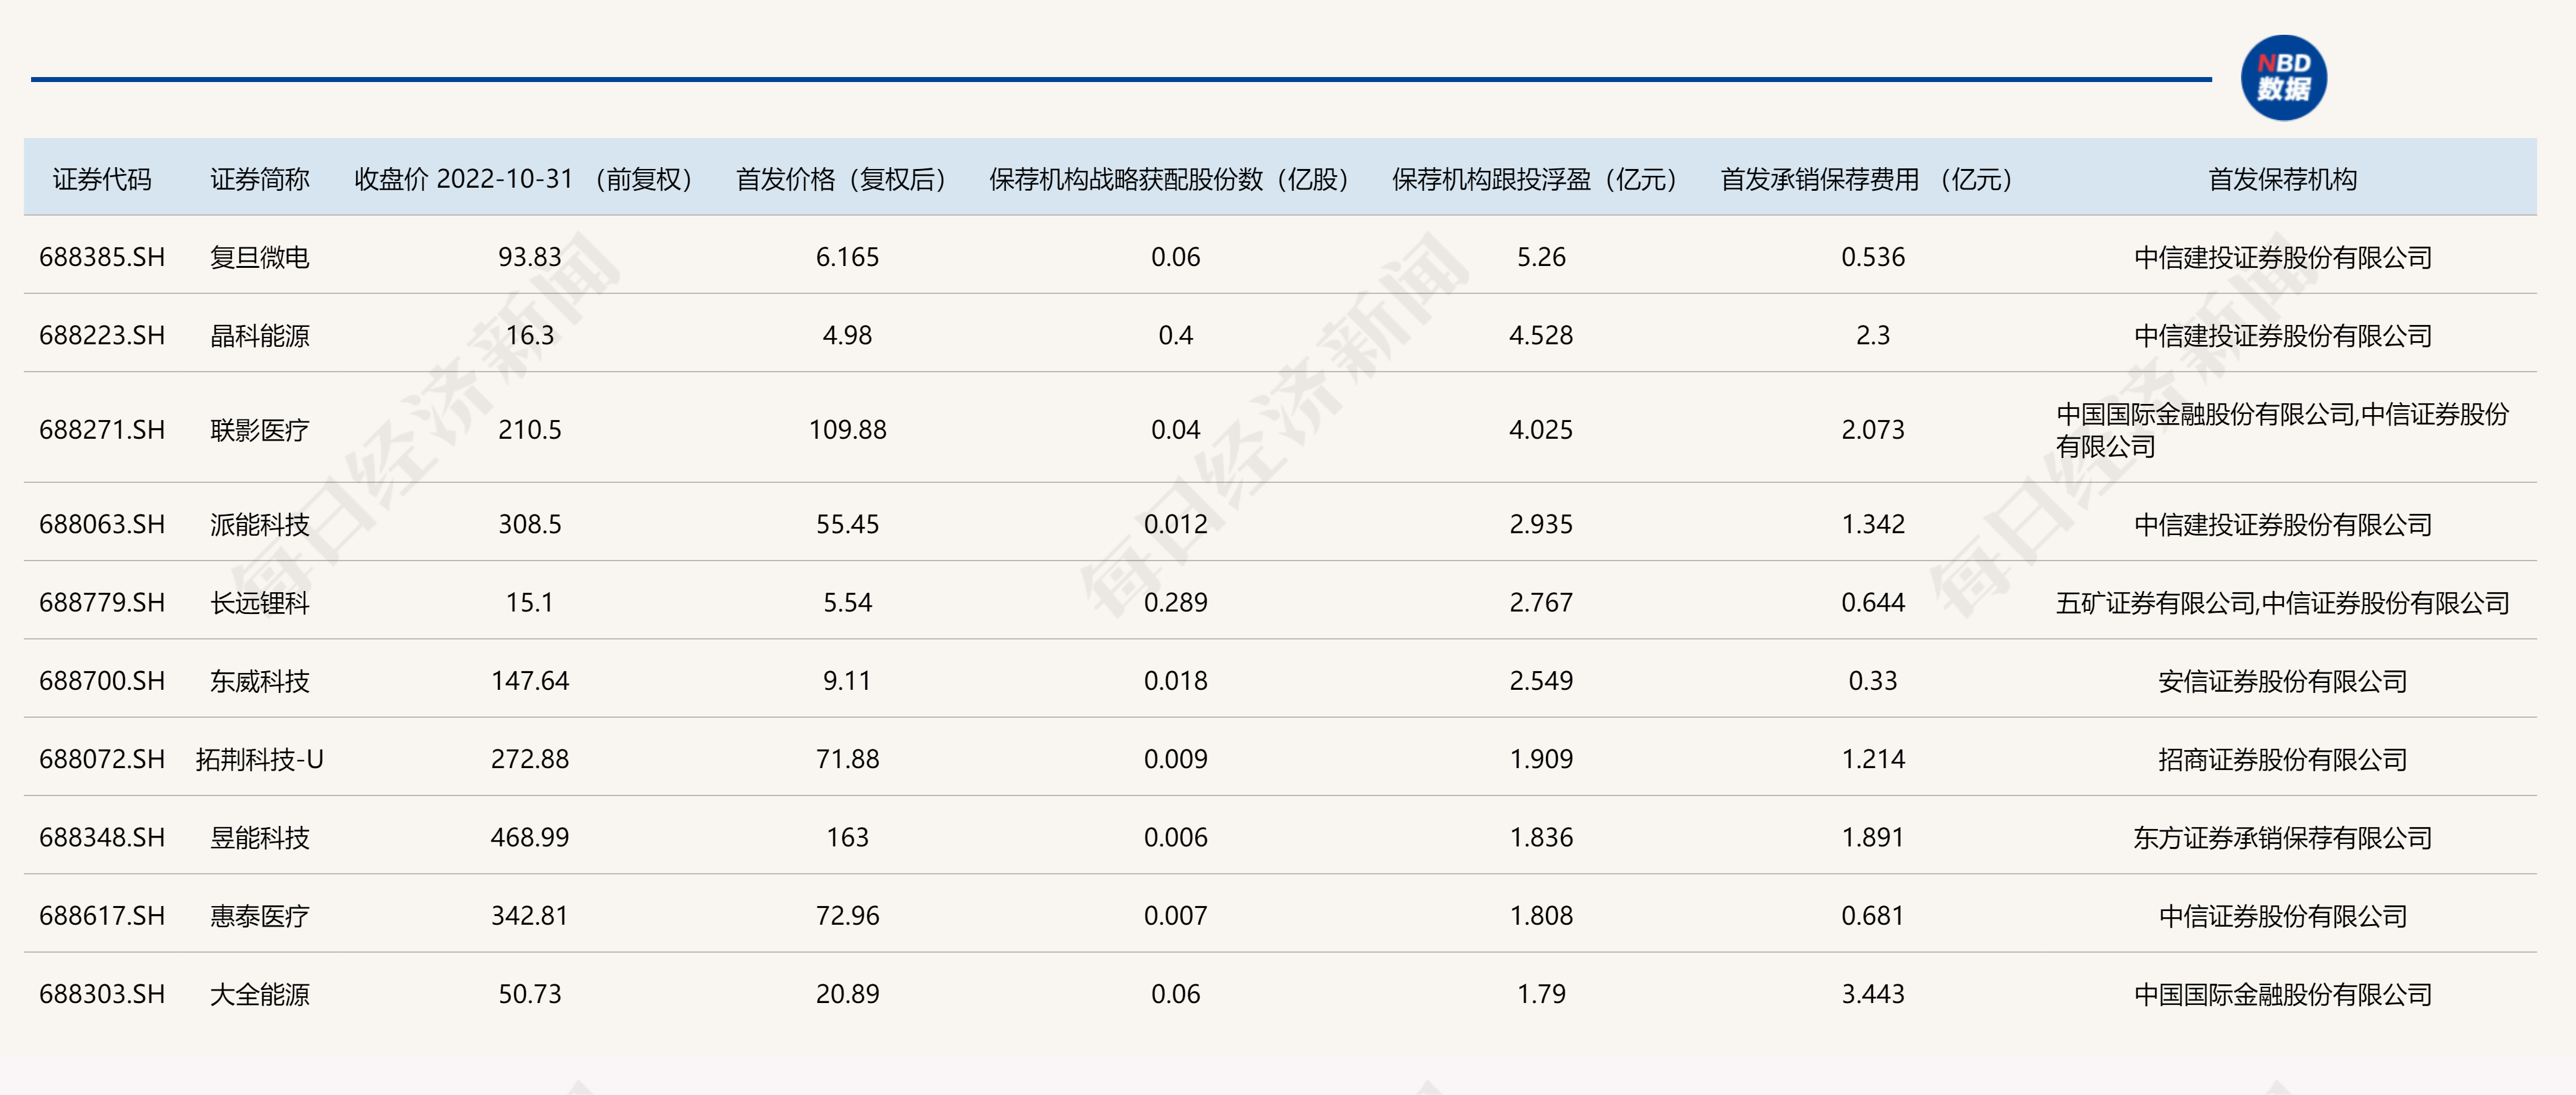
Task: Select stock code 688072.SH
Action: point(102,759)
